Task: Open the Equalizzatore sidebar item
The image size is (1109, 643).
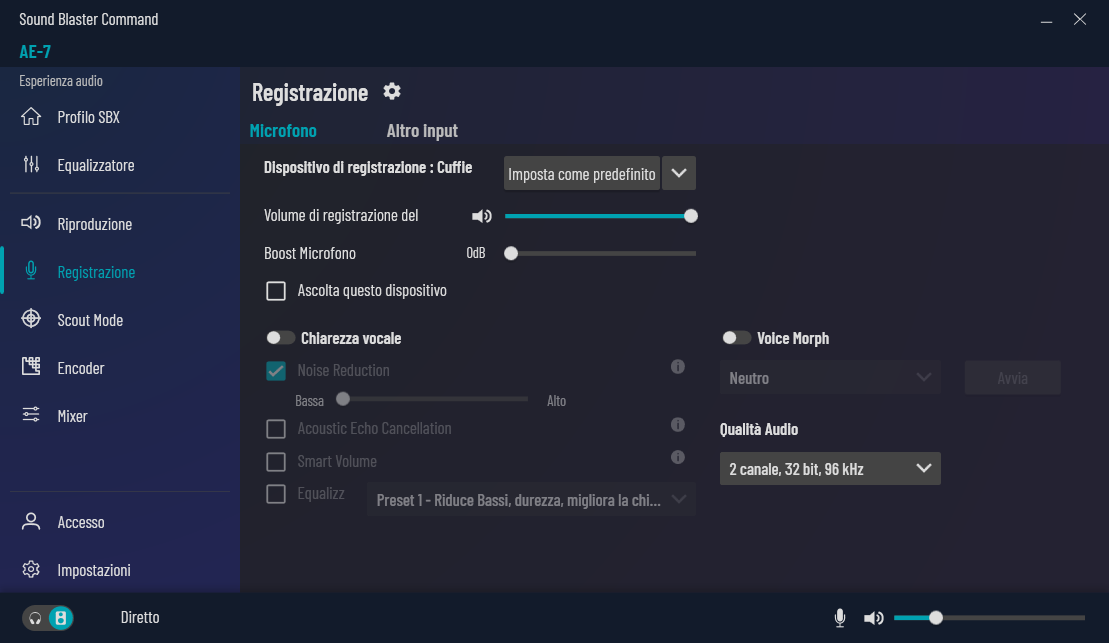Action: [95, 165]
